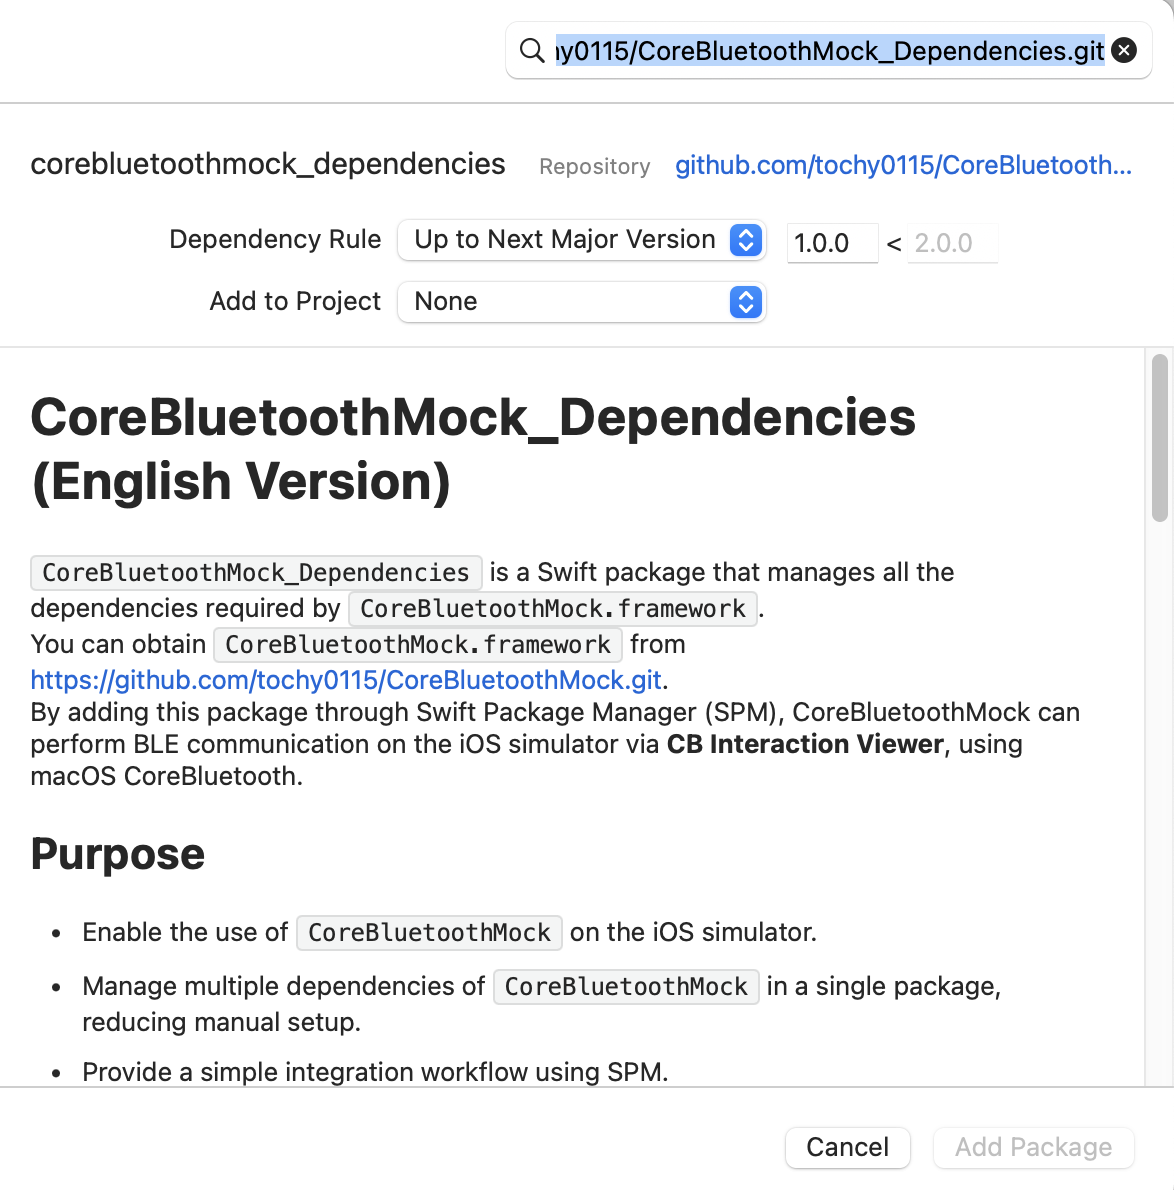Click the 2.0.0 upper version field
1174x1190 pixels.
[951, 243]
